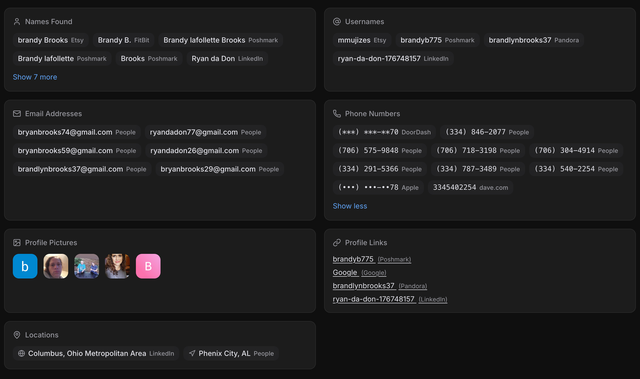Screen dimensions: 640x379
Task: Click phone number (334) 291-5366
Action: [x=380, y=169]
